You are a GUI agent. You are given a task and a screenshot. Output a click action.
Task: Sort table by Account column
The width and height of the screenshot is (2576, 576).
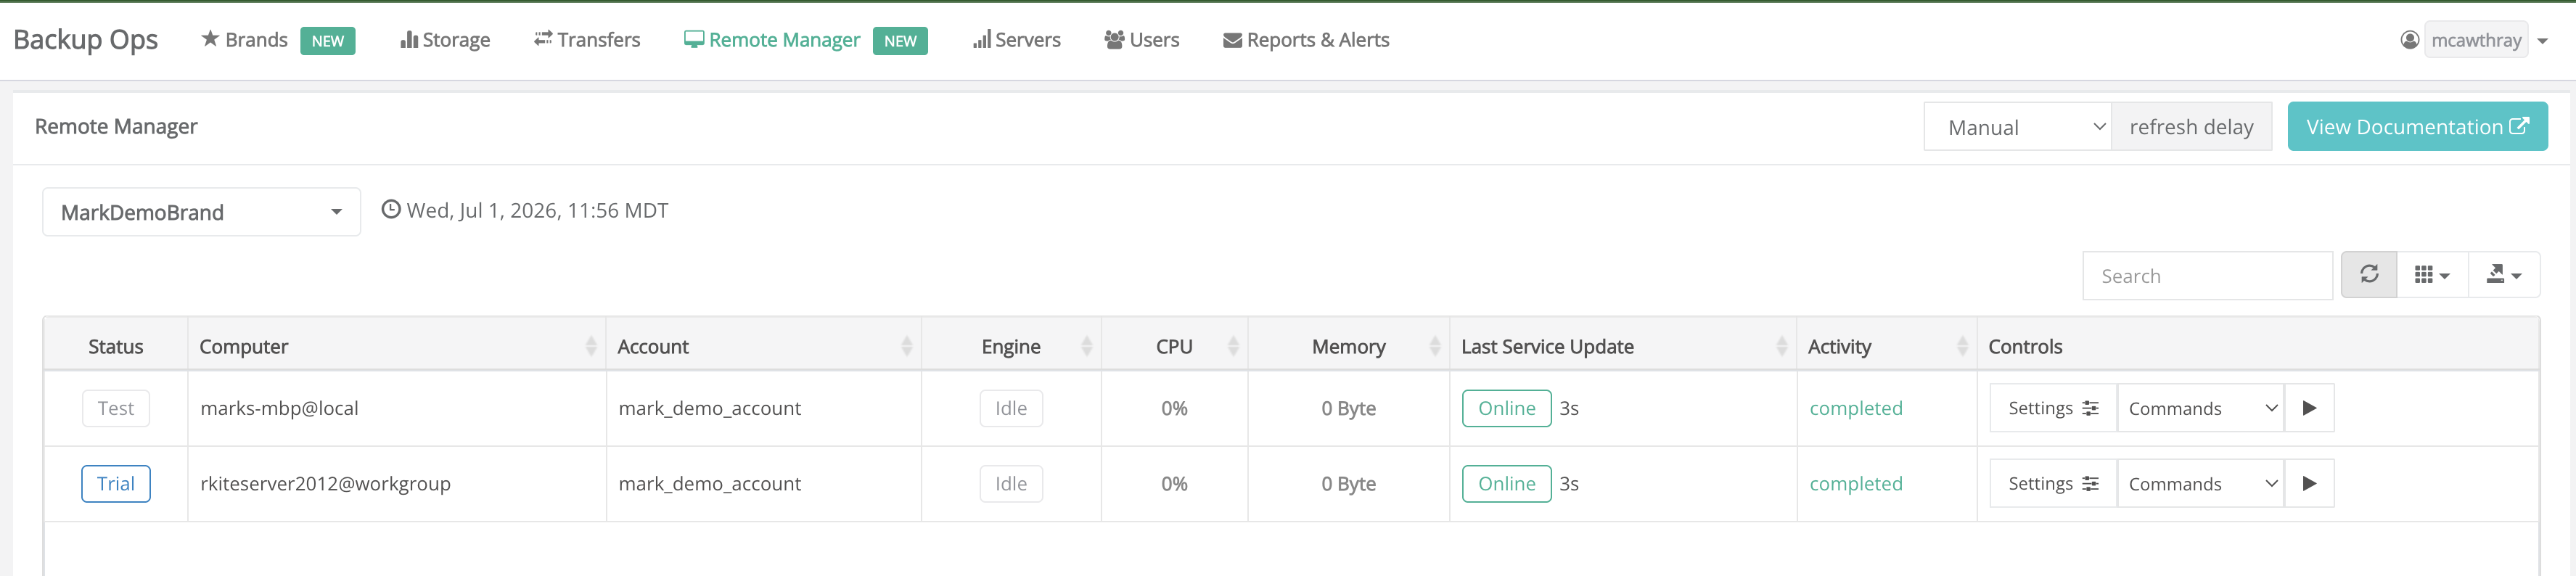(763, 346)
